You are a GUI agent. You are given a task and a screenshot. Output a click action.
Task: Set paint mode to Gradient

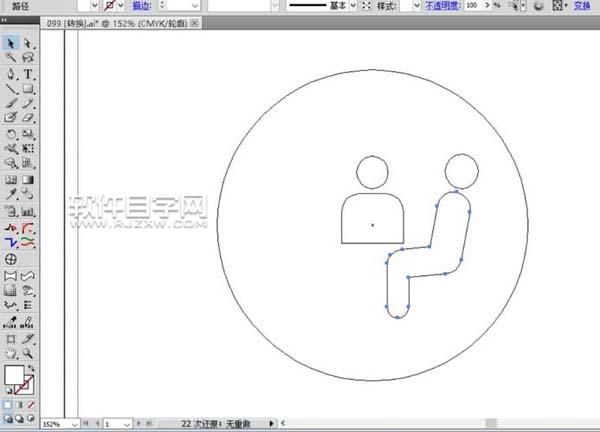point(19,405)
